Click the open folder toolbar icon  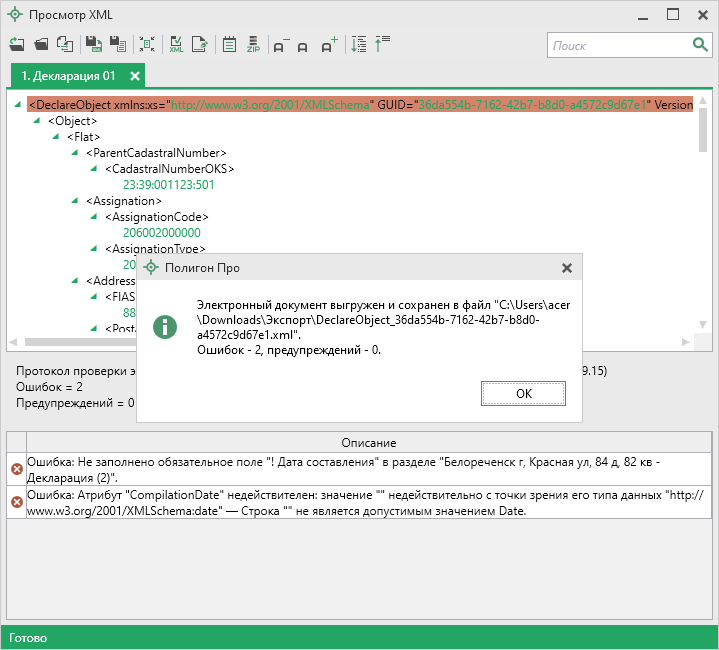click(x=41, y=44)
